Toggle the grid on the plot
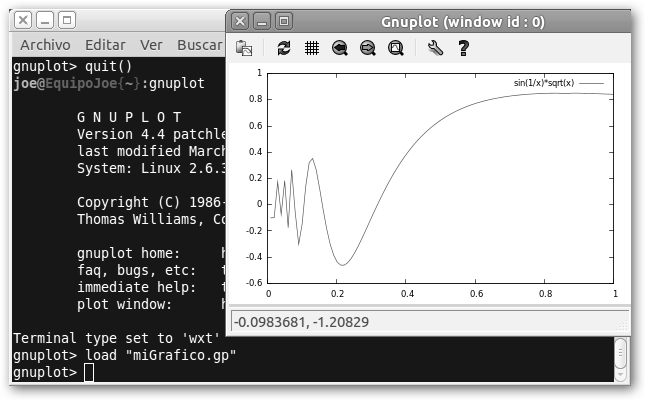The width and height of the screenshot is (645, 400). [x=311, y=48]
